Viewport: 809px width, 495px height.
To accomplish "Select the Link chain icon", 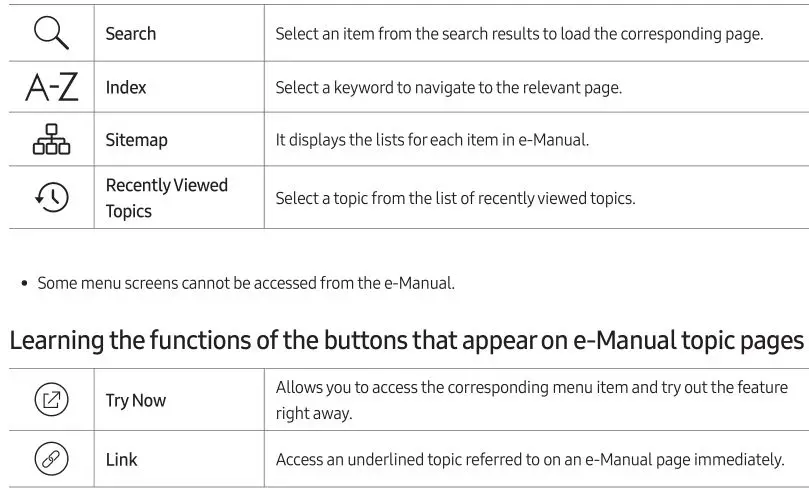I will click(x=51, y=459).
